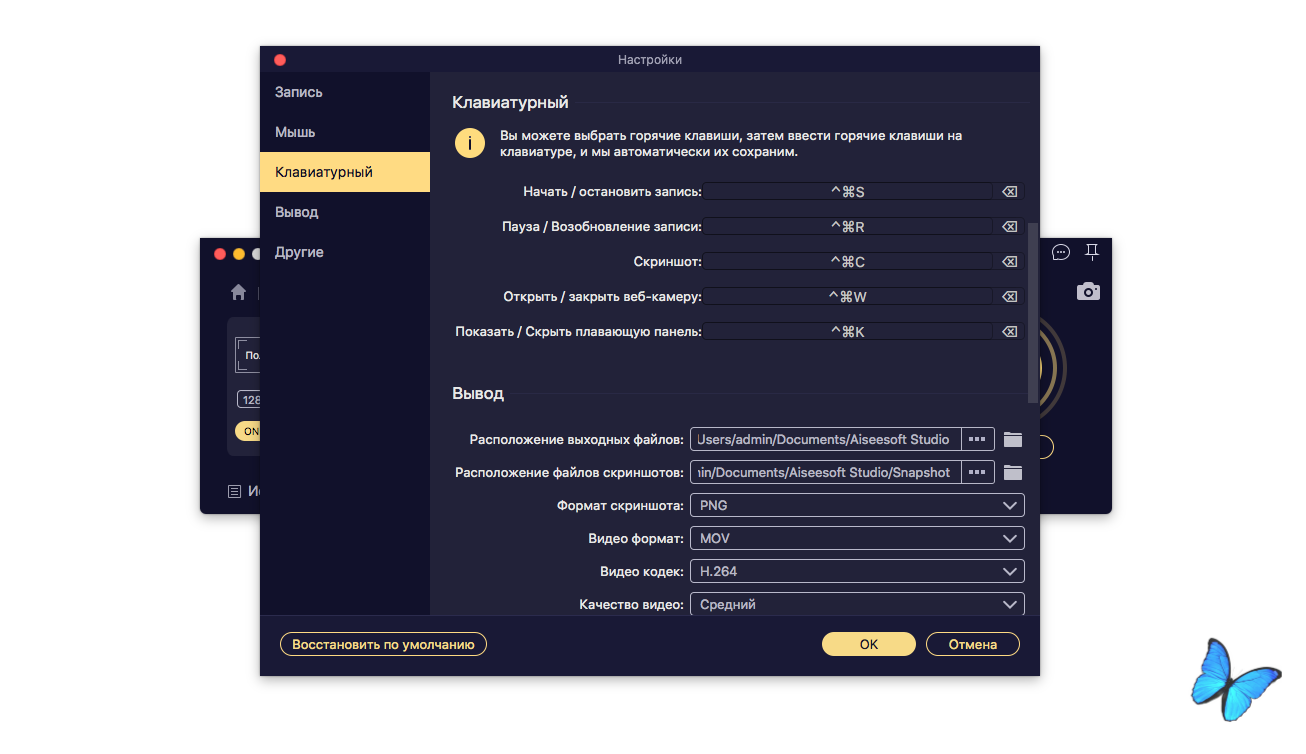Switch to the Другие settings tab
The width and height of the screenshot is (1306, 754).
coord(345,252)
